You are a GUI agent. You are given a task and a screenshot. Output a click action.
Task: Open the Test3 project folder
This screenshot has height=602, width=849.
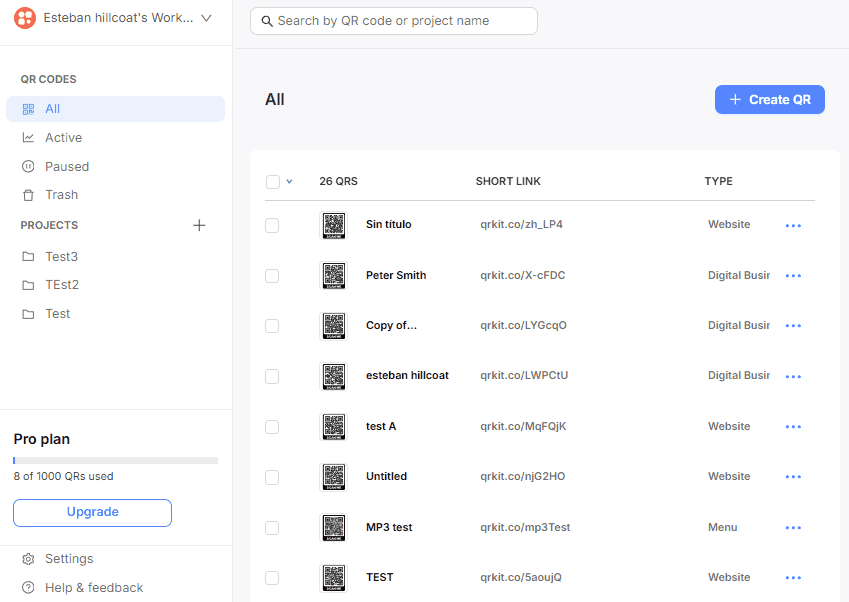coord(61,257)
